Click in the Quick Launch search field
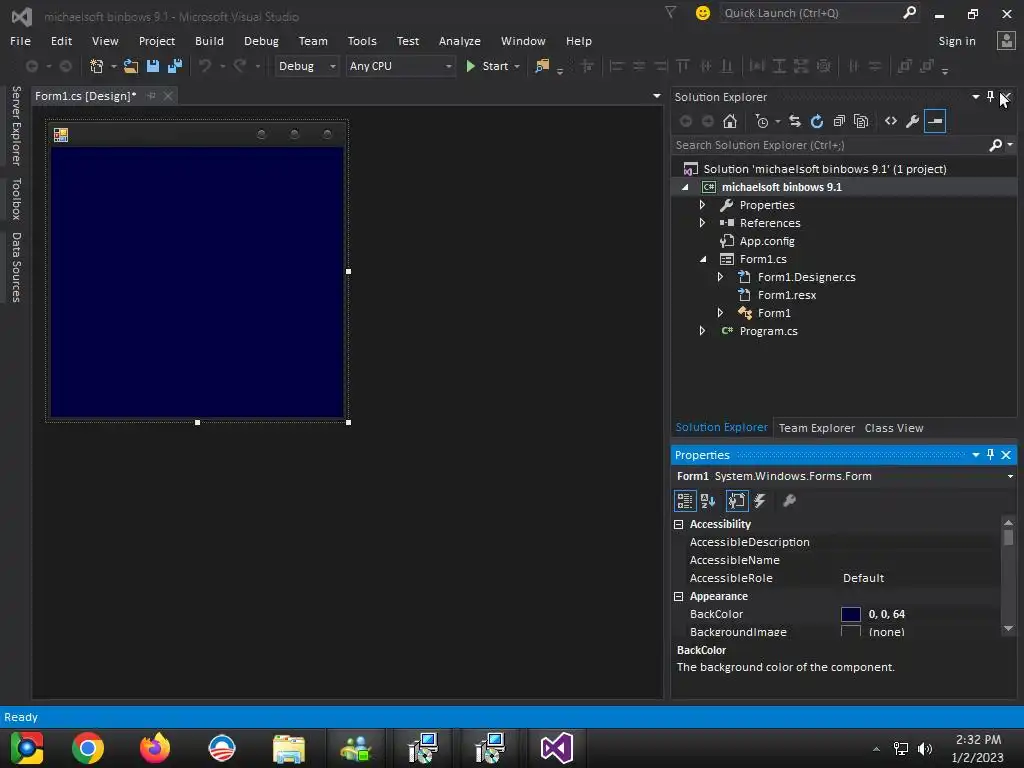The height and width of the screenshot is (768, 1024). click(810, 13)
